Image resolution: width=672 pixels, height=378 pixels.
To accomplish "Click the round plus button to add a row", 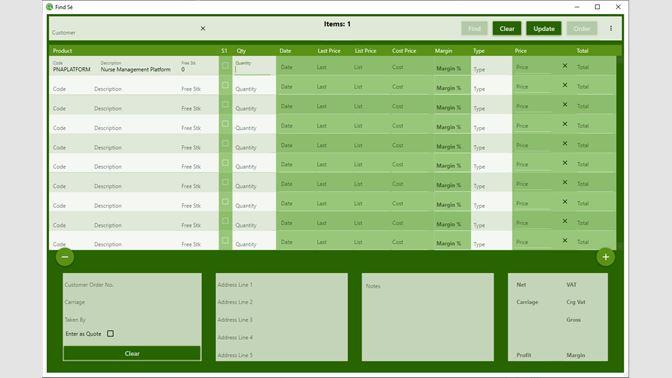I will (606, 257).
